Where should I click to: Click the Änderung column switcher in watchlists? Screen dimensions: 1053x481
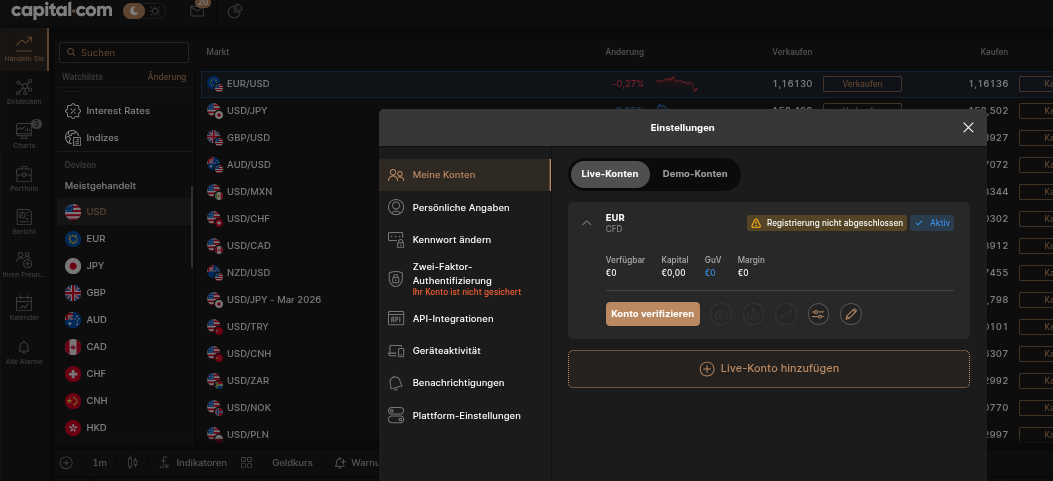point(167,77)
